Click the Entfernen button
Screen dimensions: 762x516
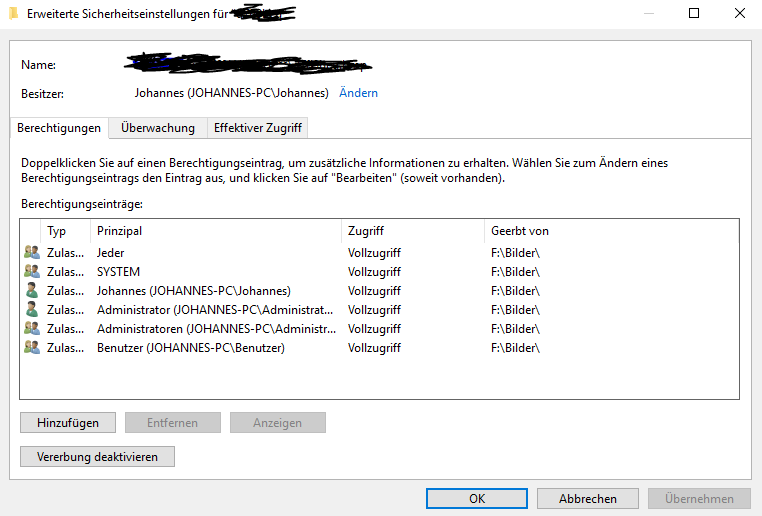coord(173,423)
